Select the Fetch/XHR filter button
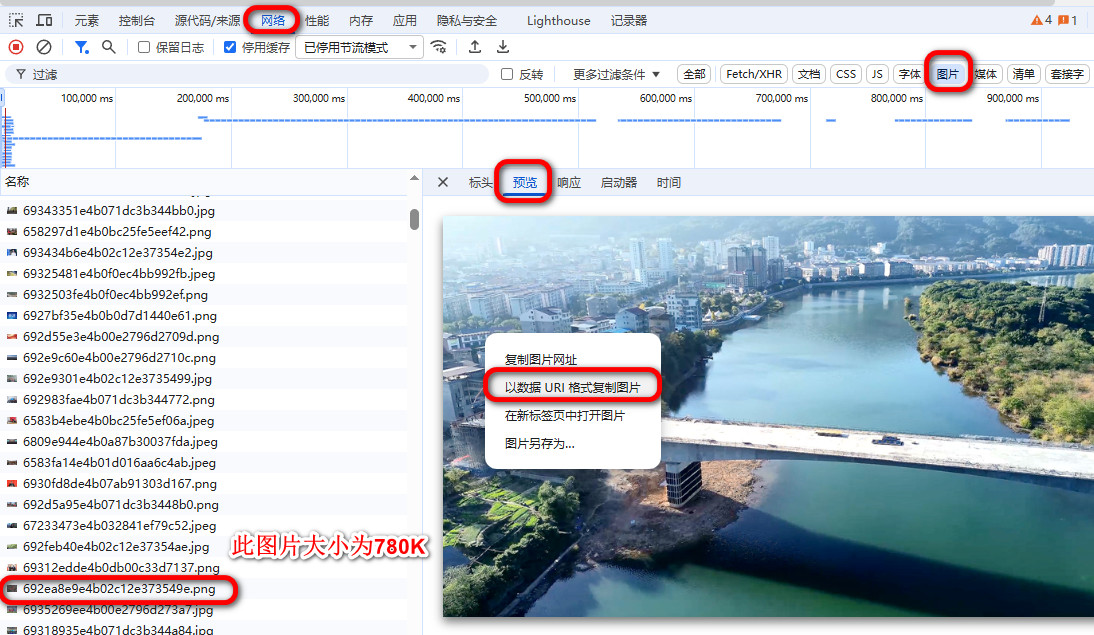The image size is (1094, 635). coord(754,73)
